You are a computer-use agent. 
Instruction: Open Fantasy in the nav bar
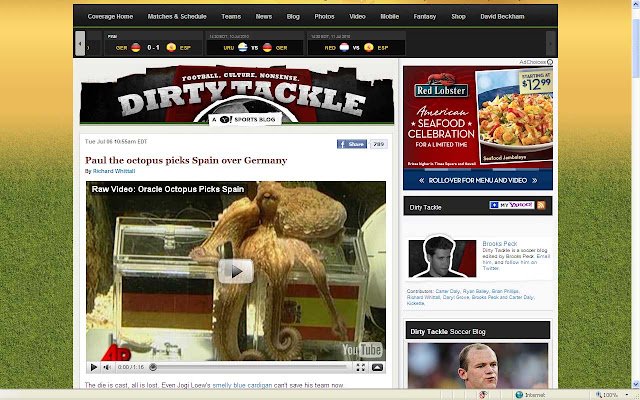point(425,16)
